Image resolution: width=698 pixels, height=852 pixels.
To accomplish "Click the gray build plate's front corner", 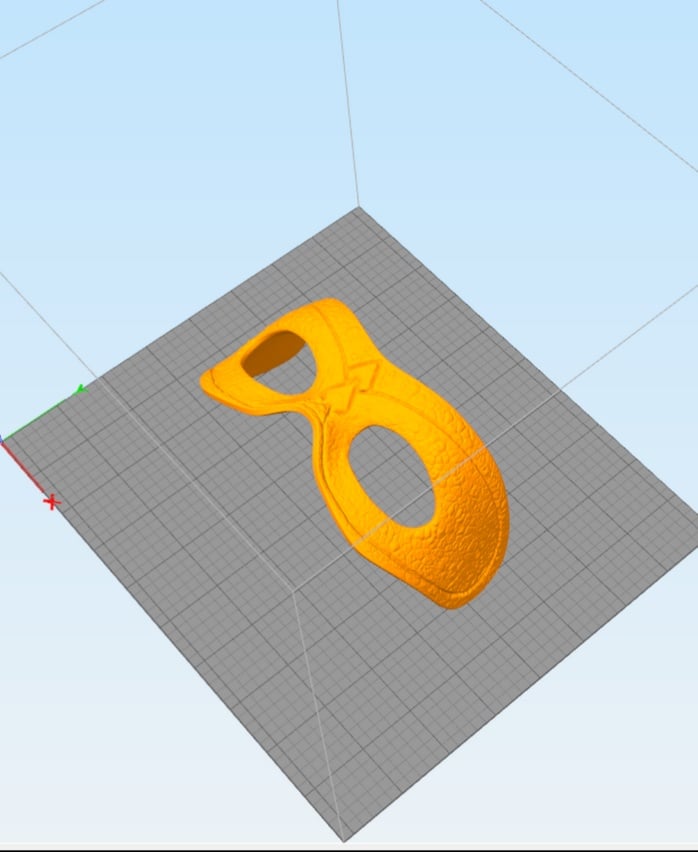I will 343,838.
